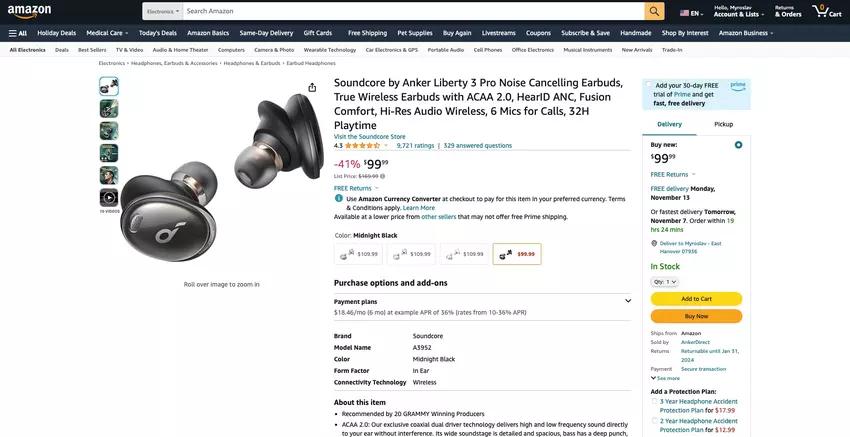Open the Qty quantity dropdown

click(x=665, y=282)
